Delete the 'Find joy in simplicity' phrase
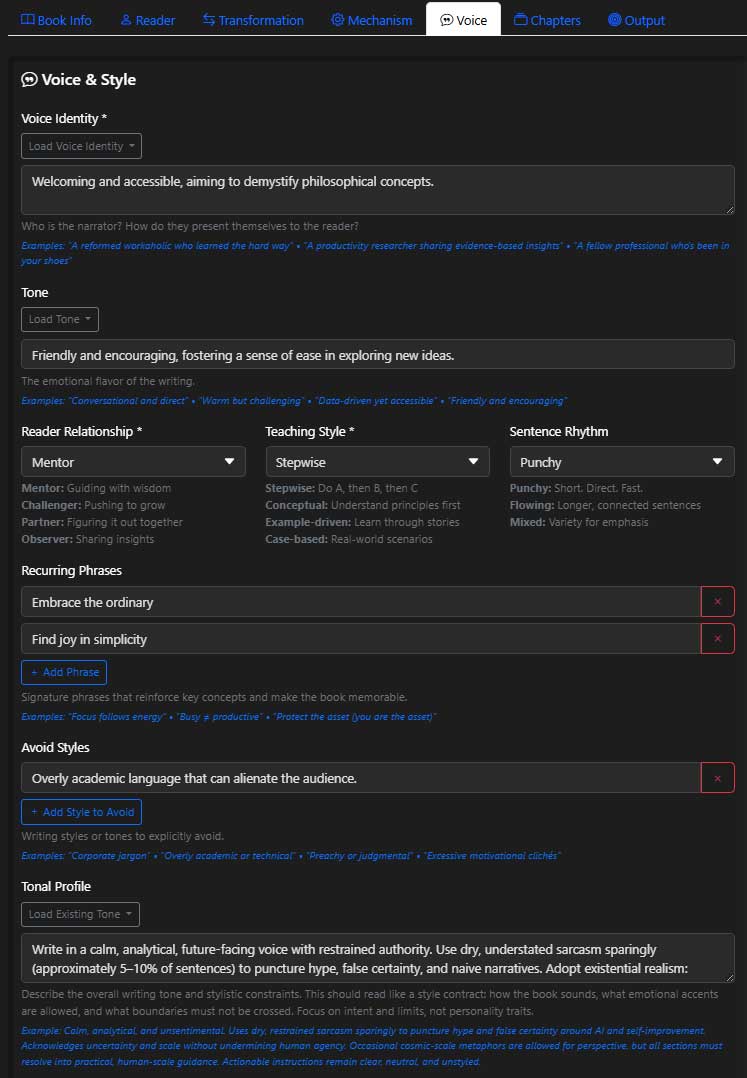Screen dimensions: 747x1078 (717, 639)
